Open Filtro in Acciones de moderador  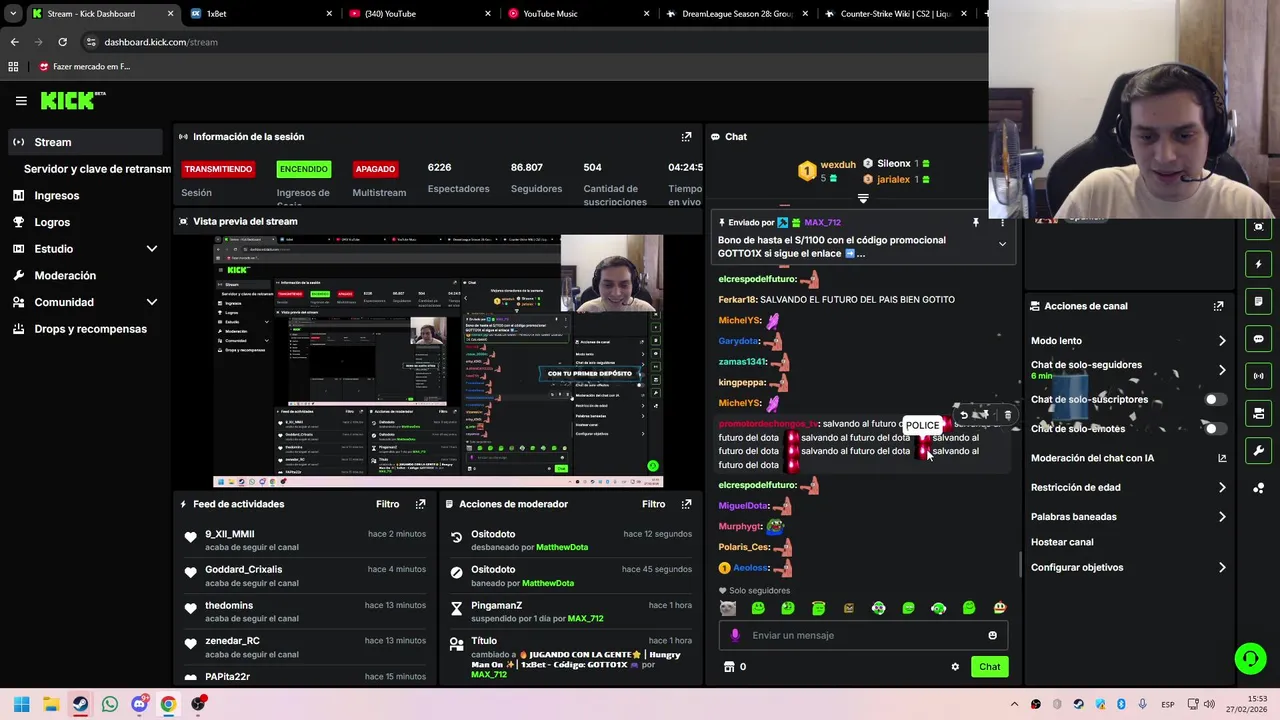coord(653,504)
